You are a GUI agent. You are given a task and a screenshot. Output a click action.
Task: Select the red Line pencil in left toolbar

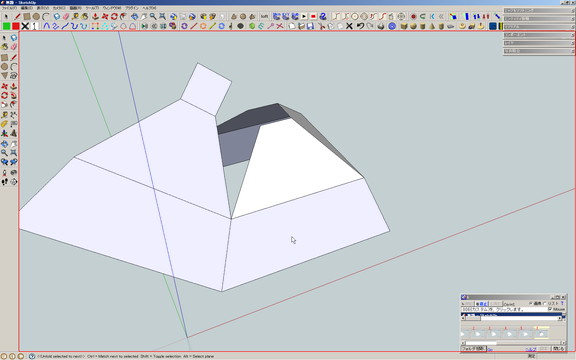coord(14,58)
